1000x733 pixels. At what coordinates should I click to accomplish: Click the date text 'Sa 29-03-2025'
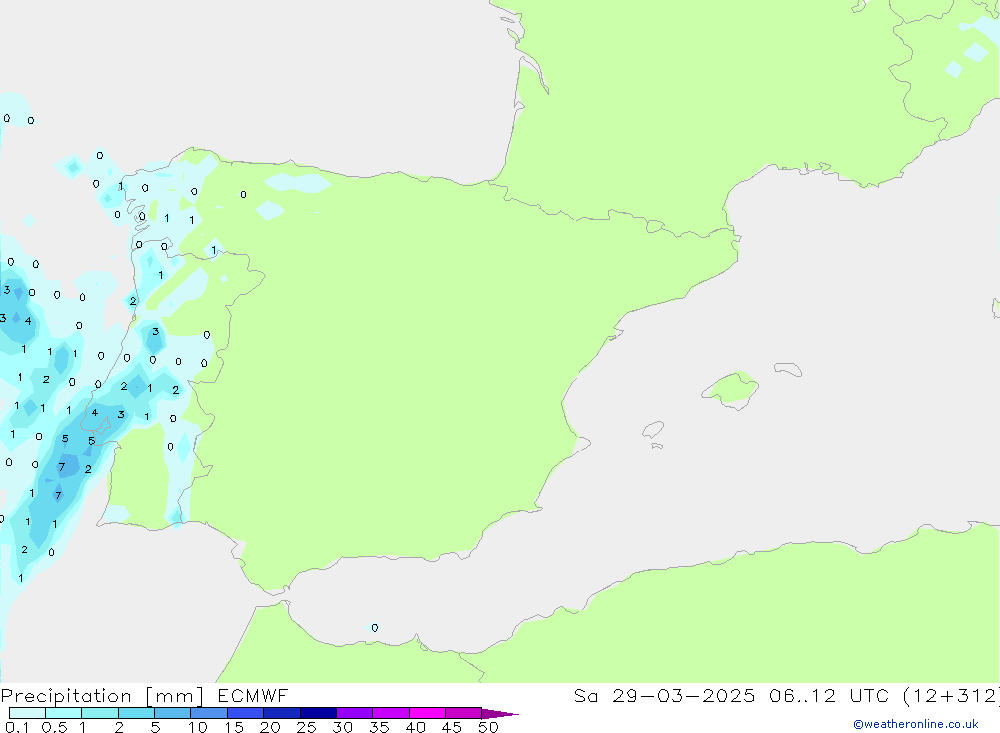[x=665, y=695]
